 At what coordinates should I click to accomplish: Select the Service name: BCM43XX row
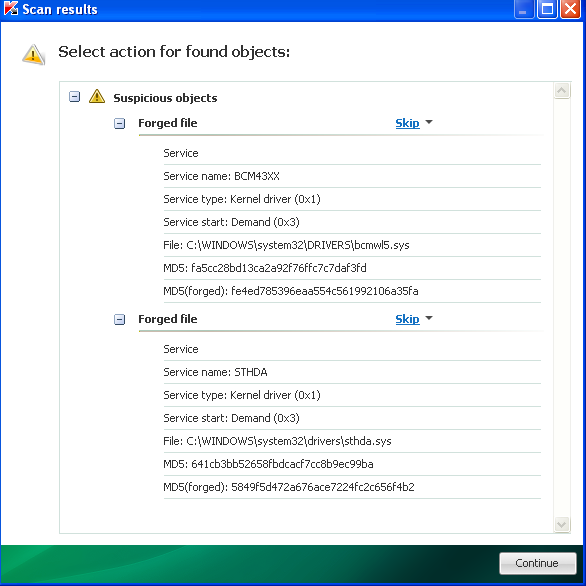pos(352,176)
